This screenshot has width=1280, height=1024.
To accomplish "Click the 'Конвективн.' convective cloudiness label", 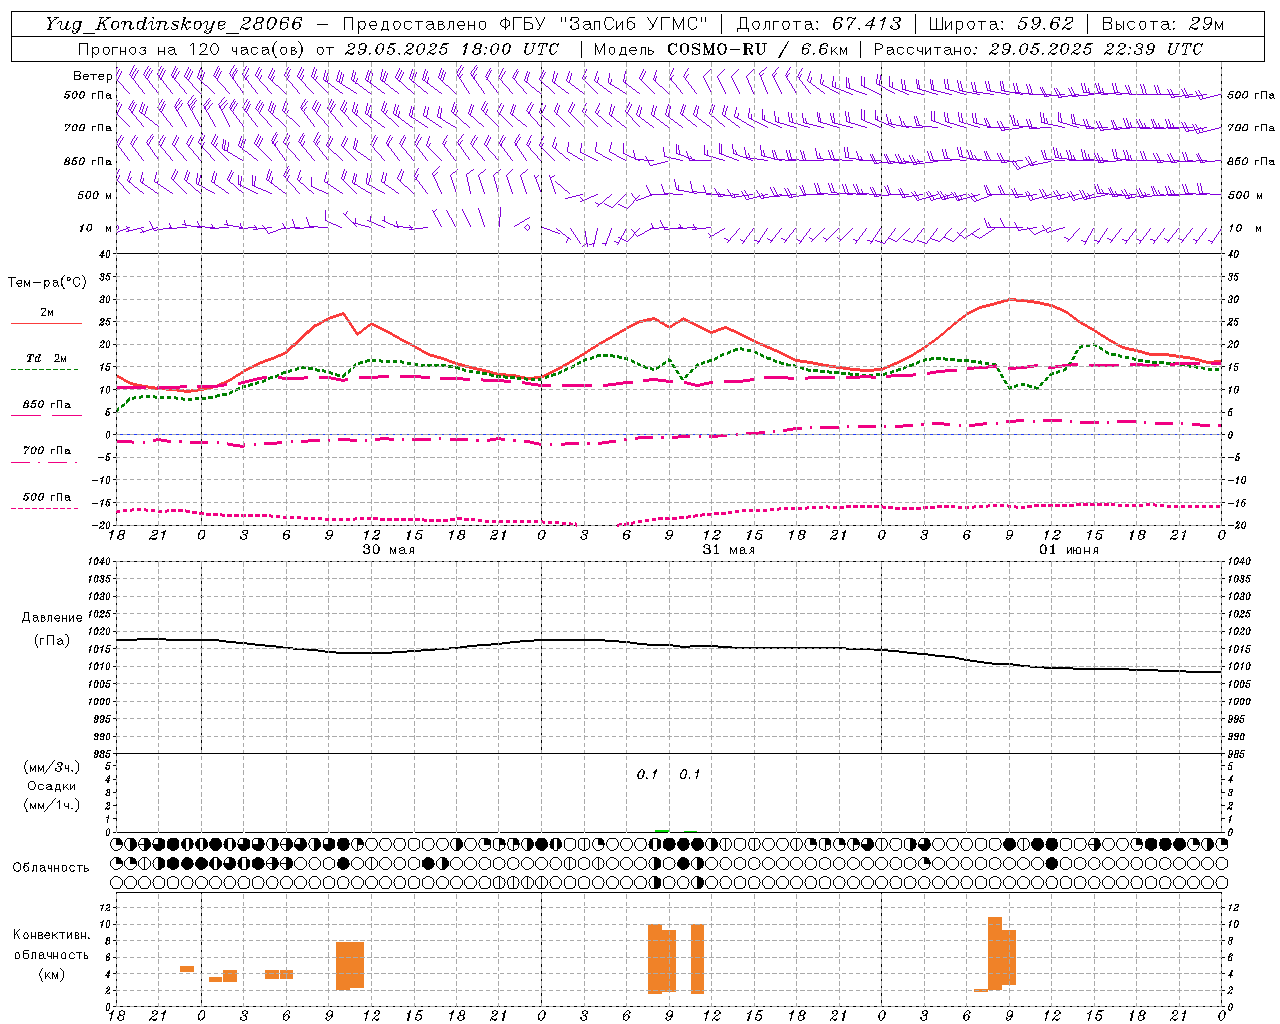I will click(52, 935).
